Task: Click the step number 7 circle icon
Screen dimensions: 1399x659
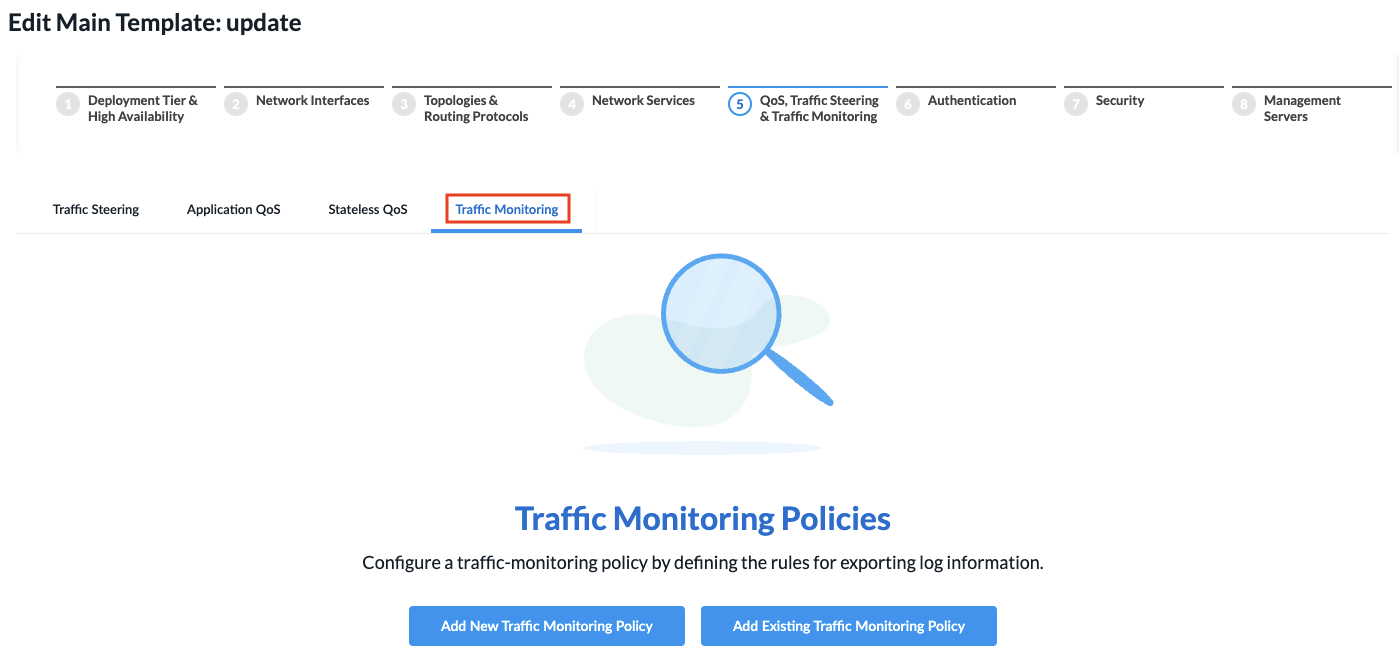Action: coord(1076,104)
